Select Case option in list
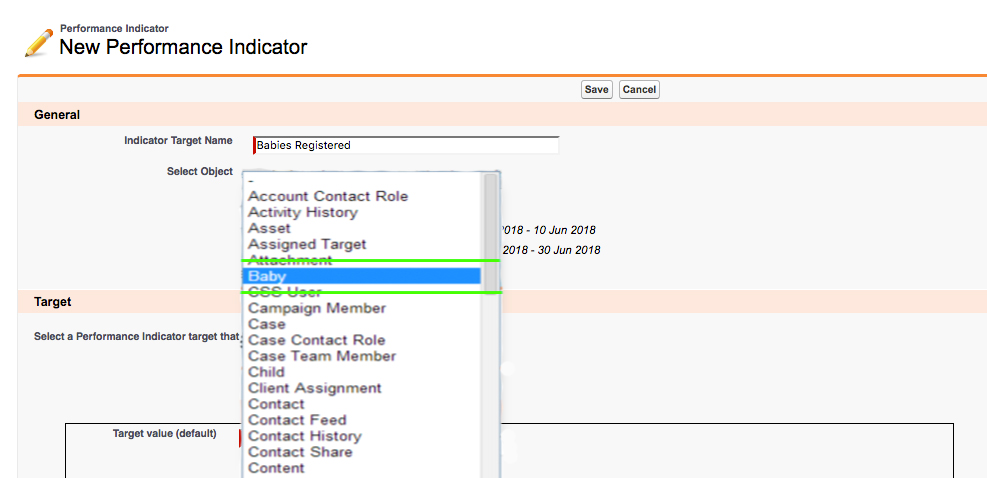987x478 pixels. 267,324
